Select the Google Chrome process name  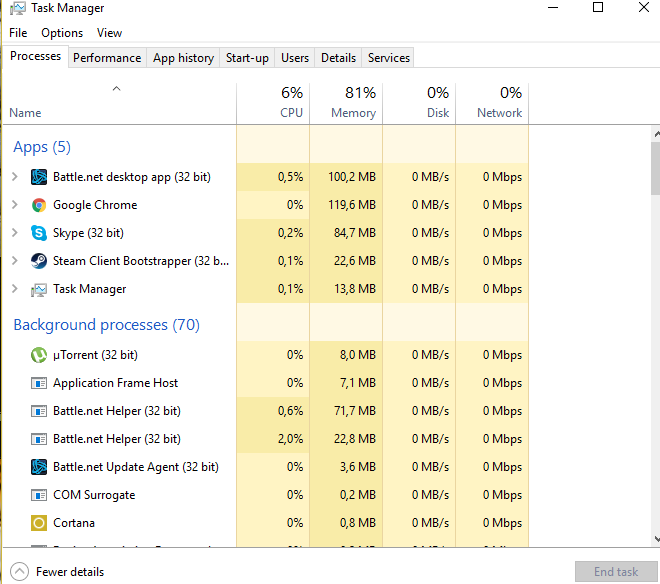point(95,205)
